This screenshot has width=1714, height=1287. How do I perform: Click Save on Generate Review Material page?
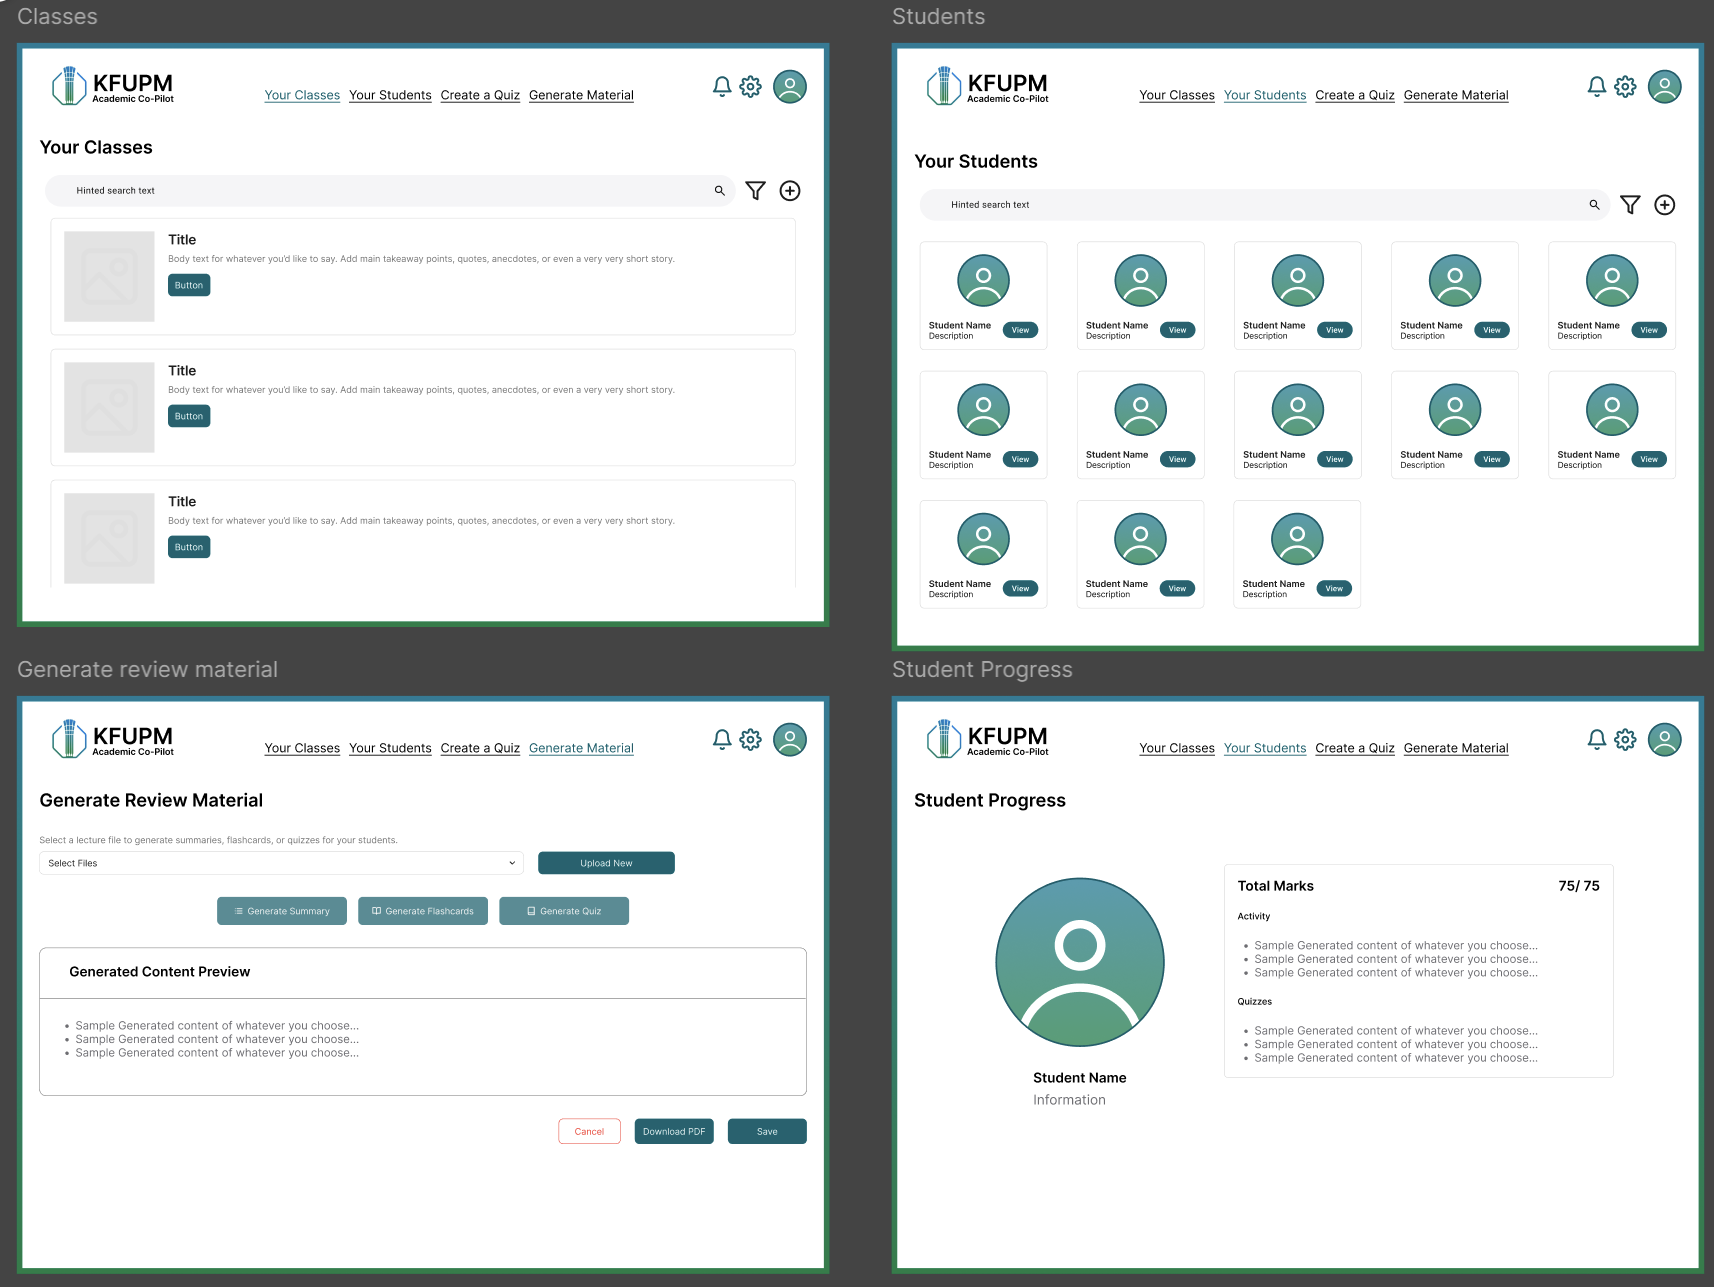coord(767,1132)
